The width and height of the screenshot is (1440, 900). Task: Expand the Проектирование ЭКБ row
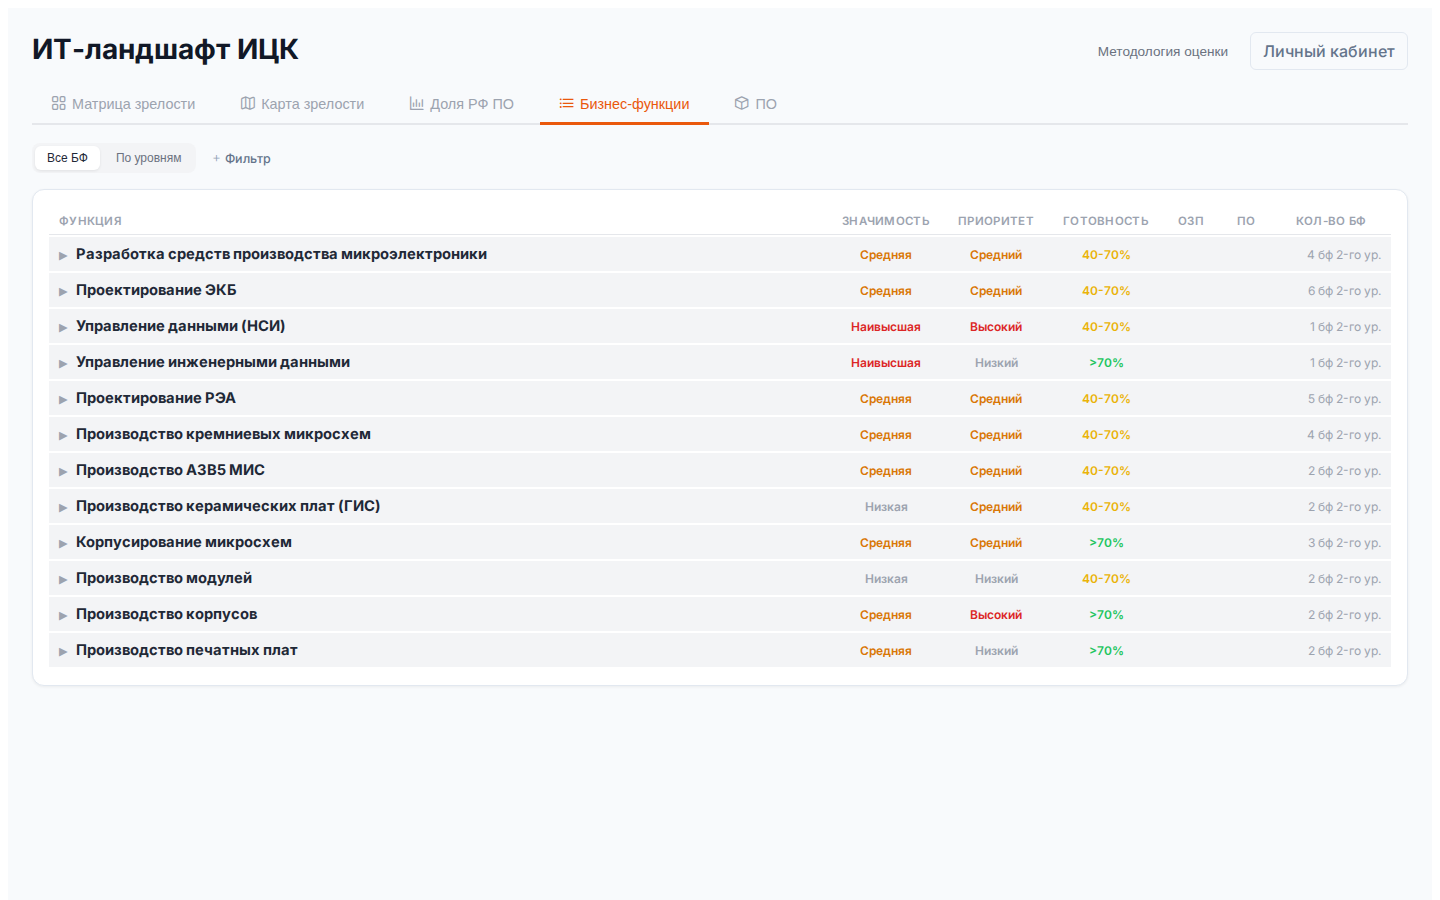click(63, 291)
